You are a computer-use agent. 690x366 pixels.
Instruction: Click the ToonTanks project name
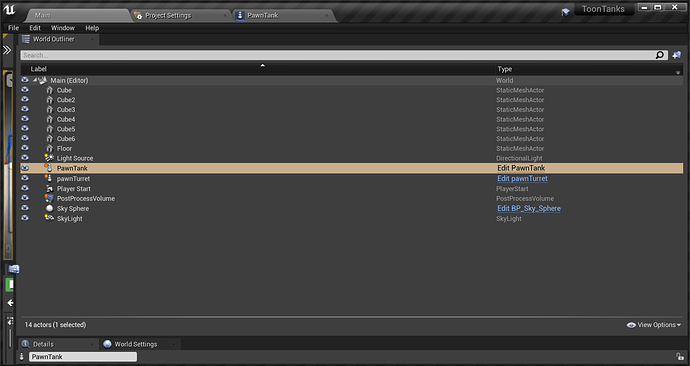click(603, 9)
